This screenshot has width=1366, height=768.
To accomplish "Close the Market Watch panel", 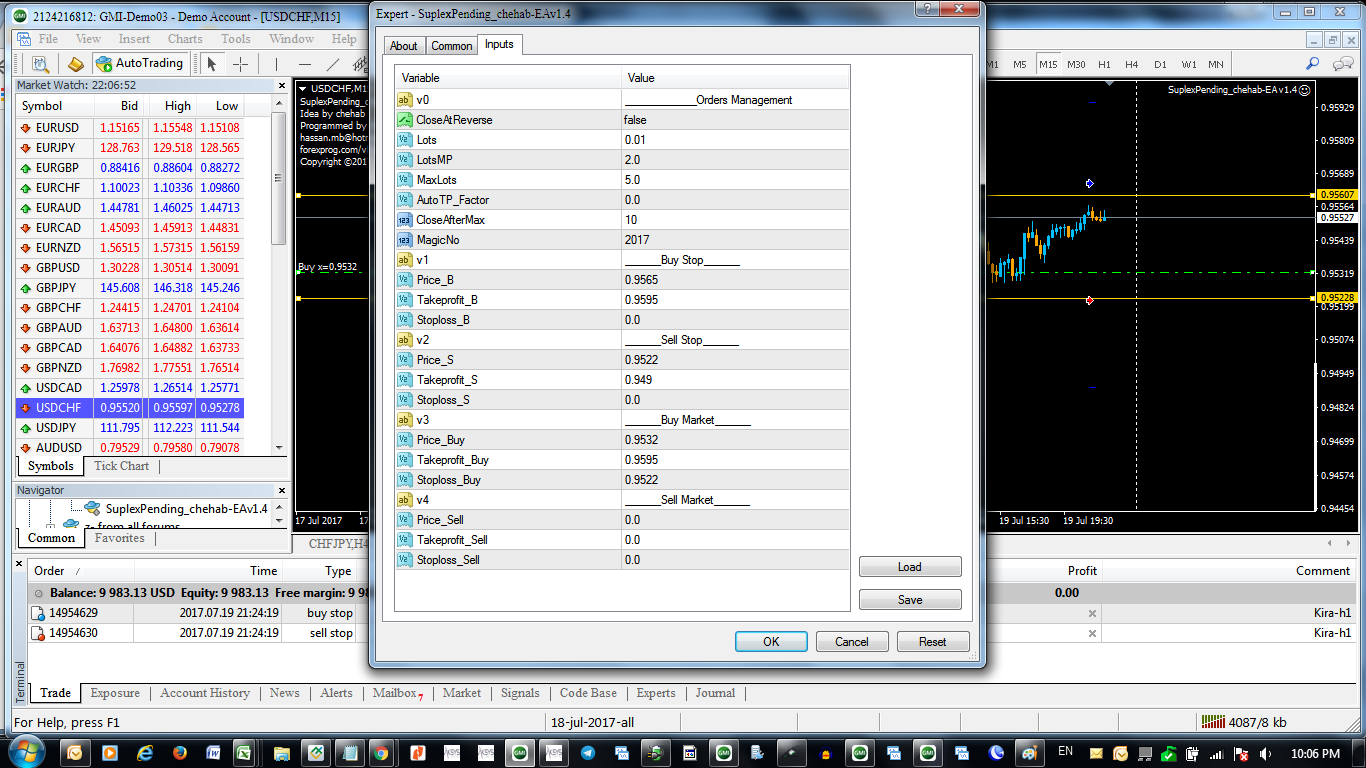I will tap(281, 85).
